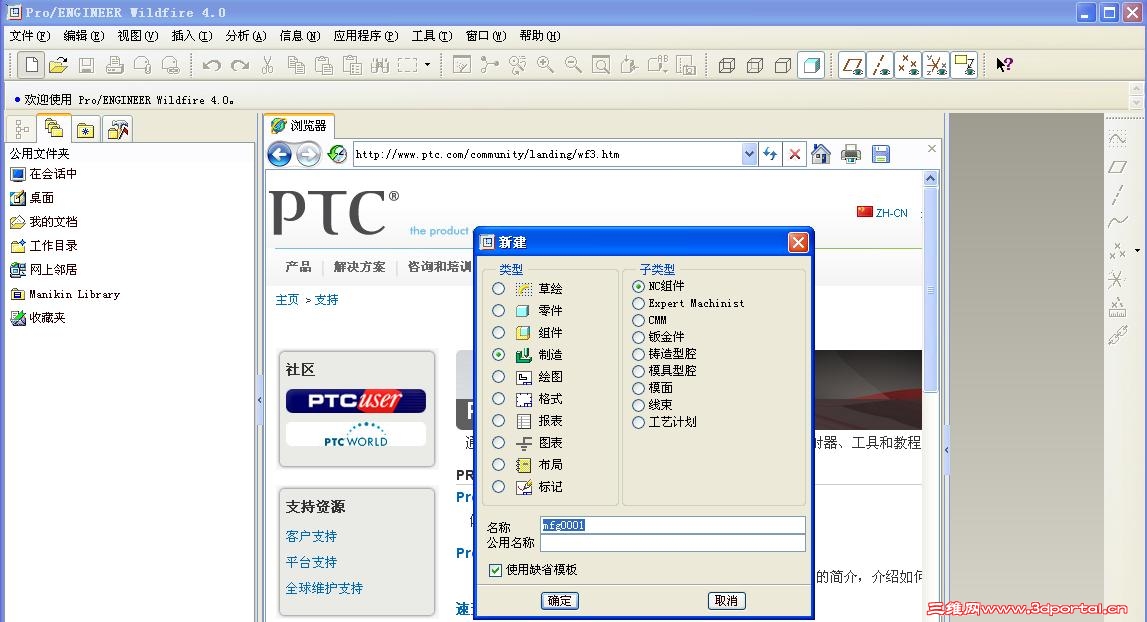Switch to the 浏览器 tab
The width and height of the screenshot is (1147, 622).
point(299,126)
